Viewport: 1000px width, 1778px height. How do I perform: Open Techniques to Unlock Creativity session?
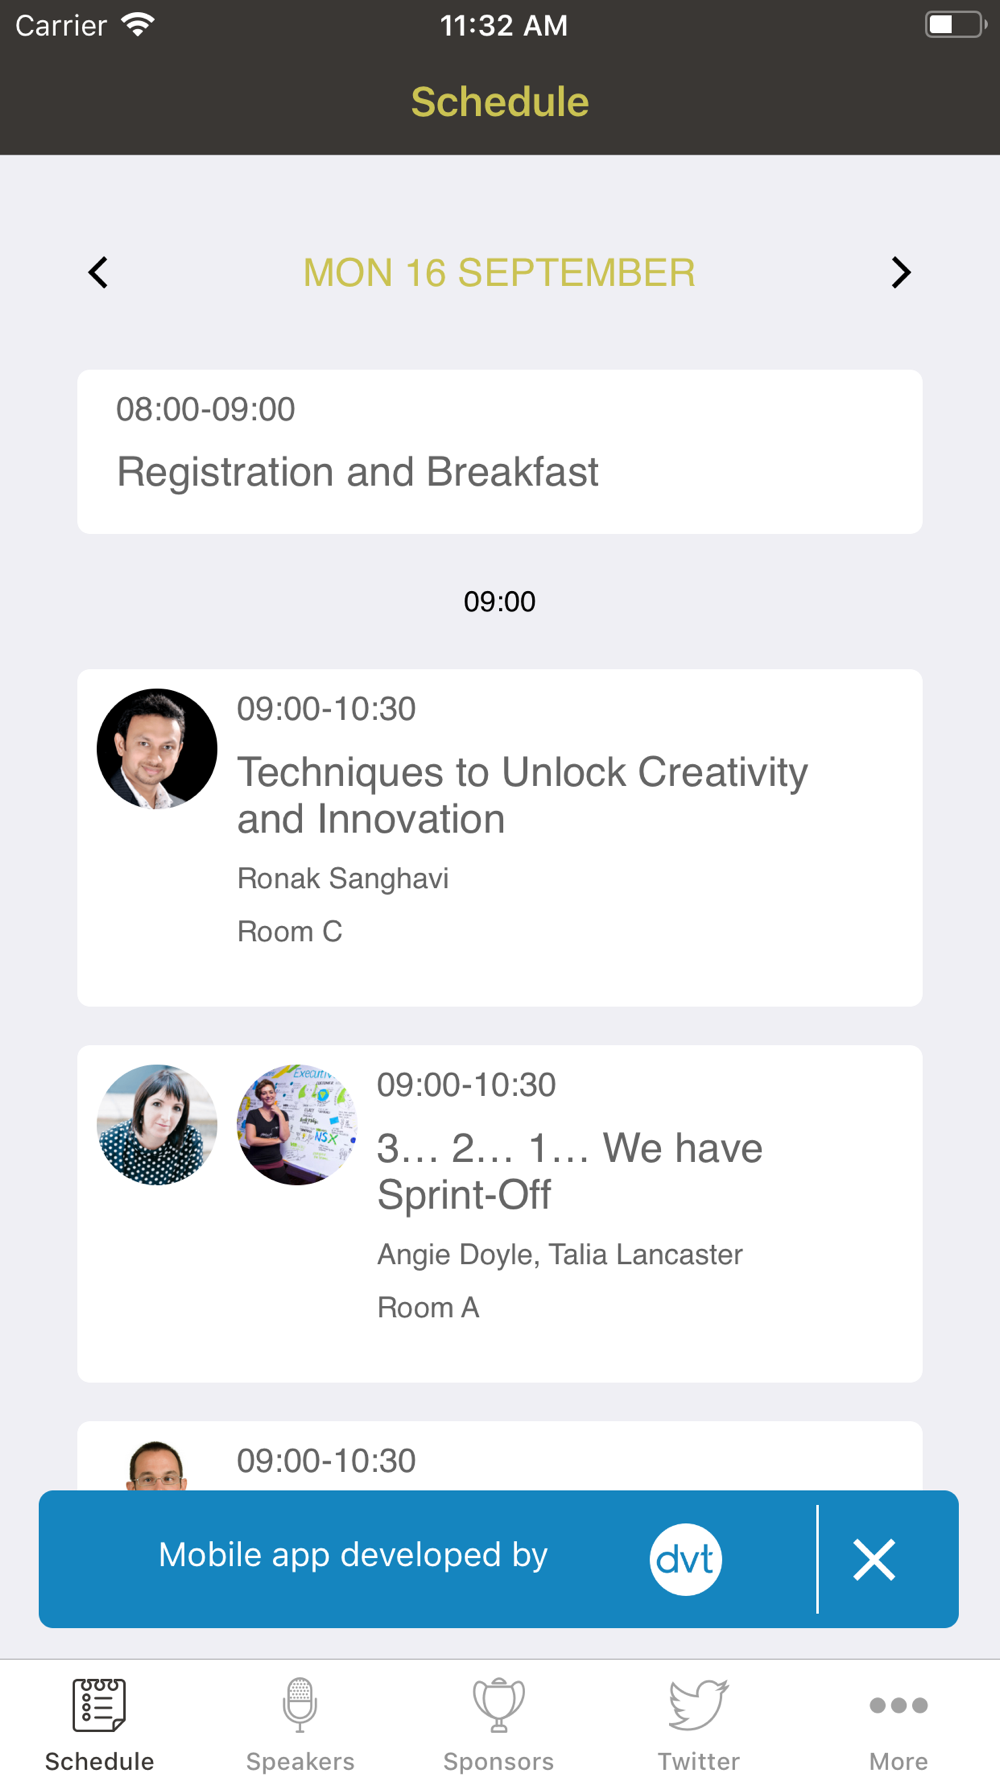coord(499,838)
